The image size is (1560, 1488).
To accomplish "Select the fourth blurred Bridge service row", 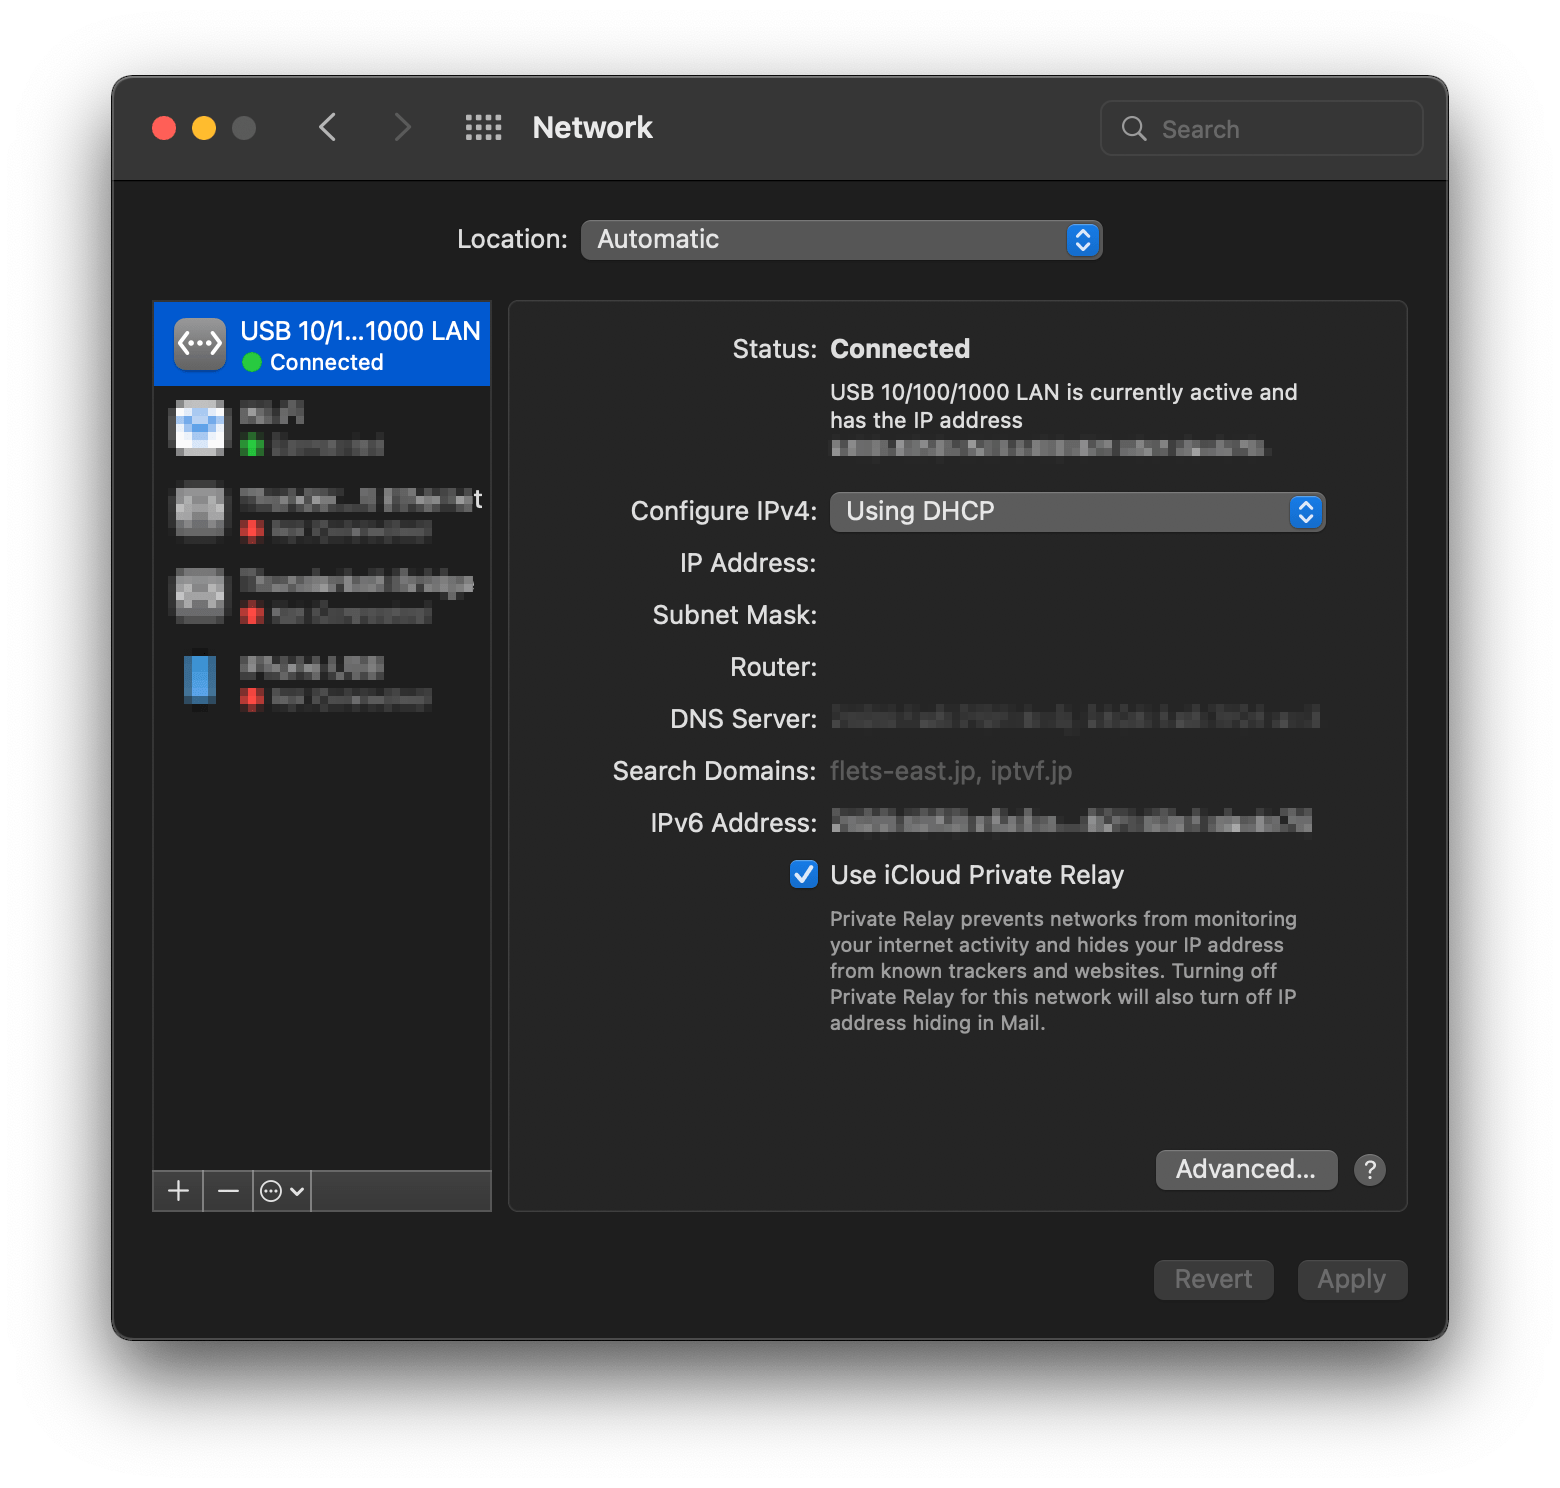I will coord(322,596).
